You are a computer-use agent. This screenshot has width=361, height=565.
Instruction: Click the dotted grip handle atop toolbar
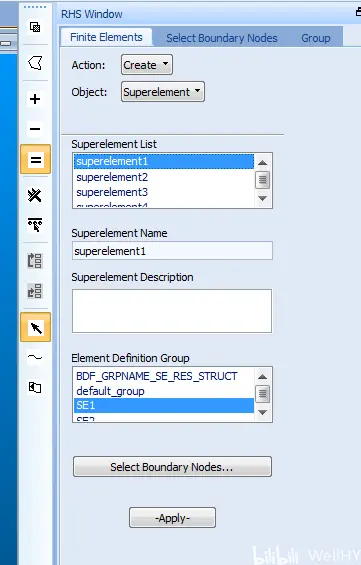[35, 7]
